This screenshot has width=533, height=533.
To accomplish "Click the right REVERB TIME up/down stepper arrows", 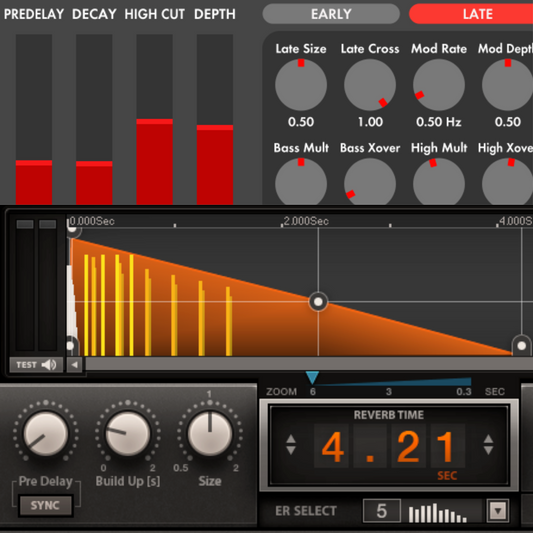I will coord(488,445).
